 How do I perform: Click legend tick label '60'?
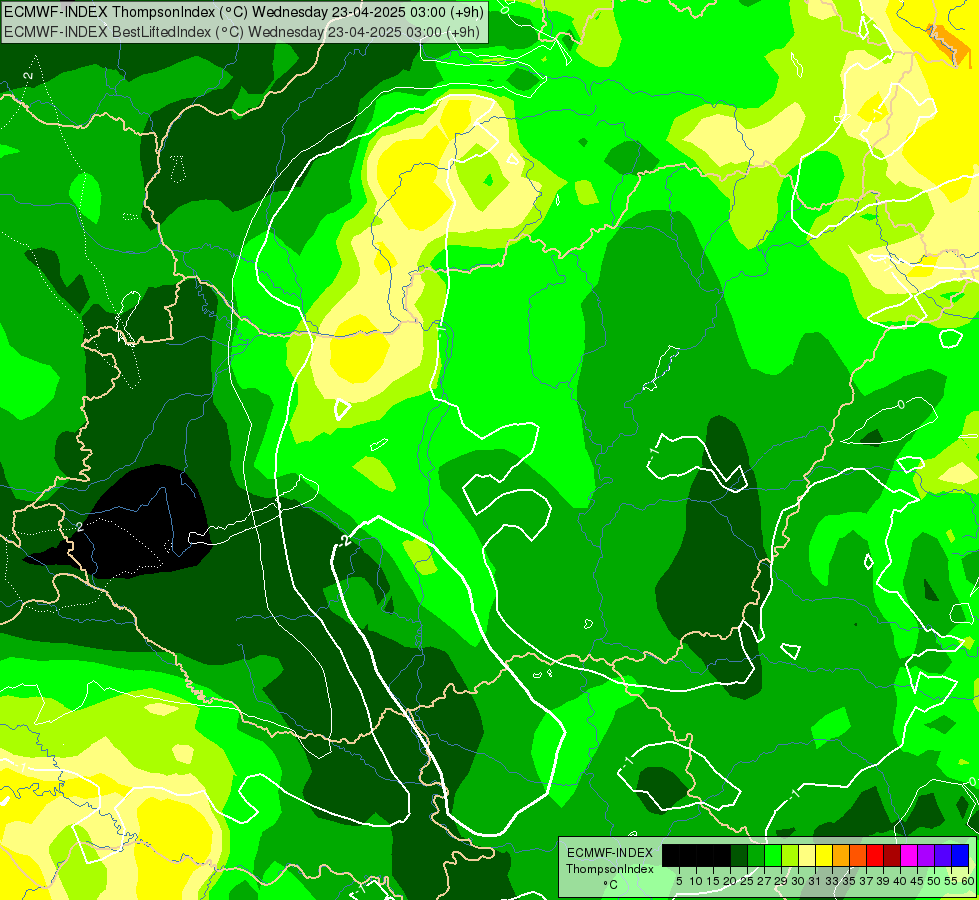[x=967, y=881]
